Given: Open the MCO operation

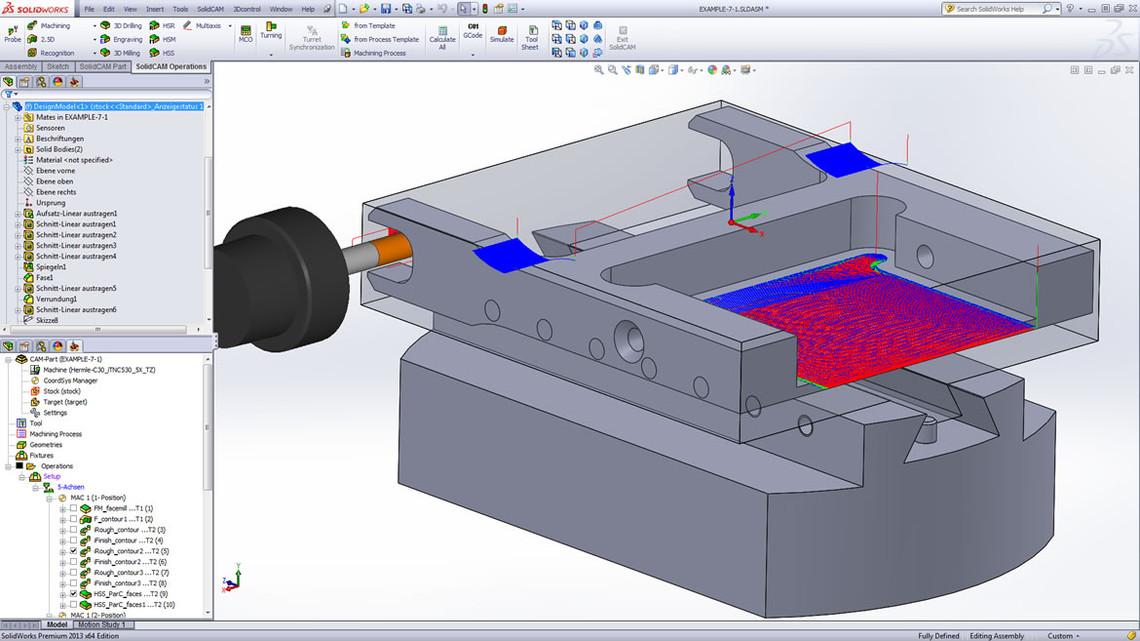Looking at the screenshot, I should click(x=246, y=33).
